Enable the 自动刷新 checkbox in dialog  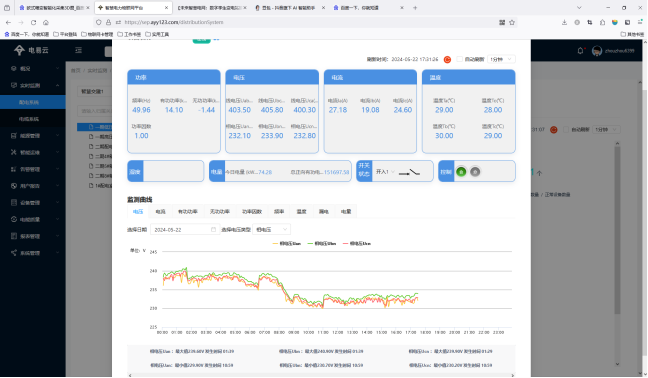459,59
